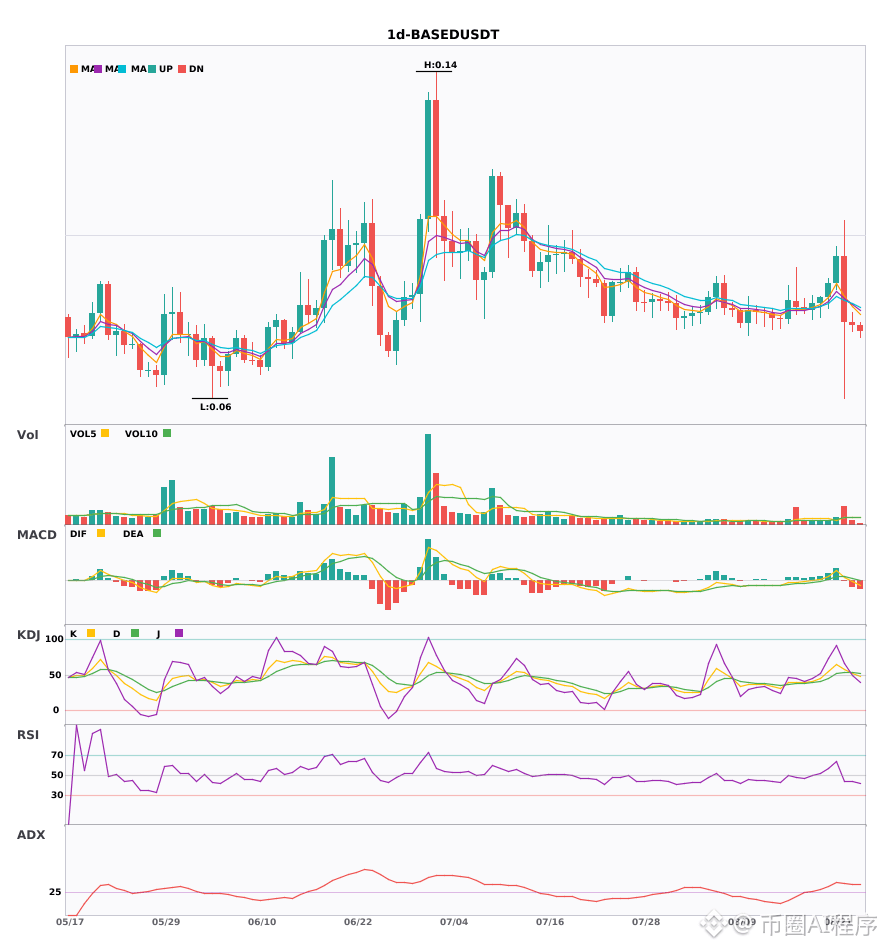This screenshot has height=950, width=885.
Task: Click the UP legend text
Action: (166, 69)
